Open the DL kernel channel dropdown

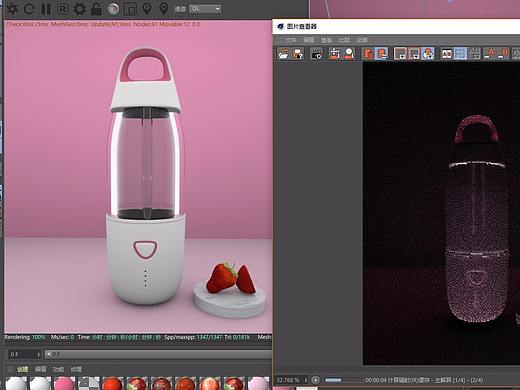click(x=205, y=9)
